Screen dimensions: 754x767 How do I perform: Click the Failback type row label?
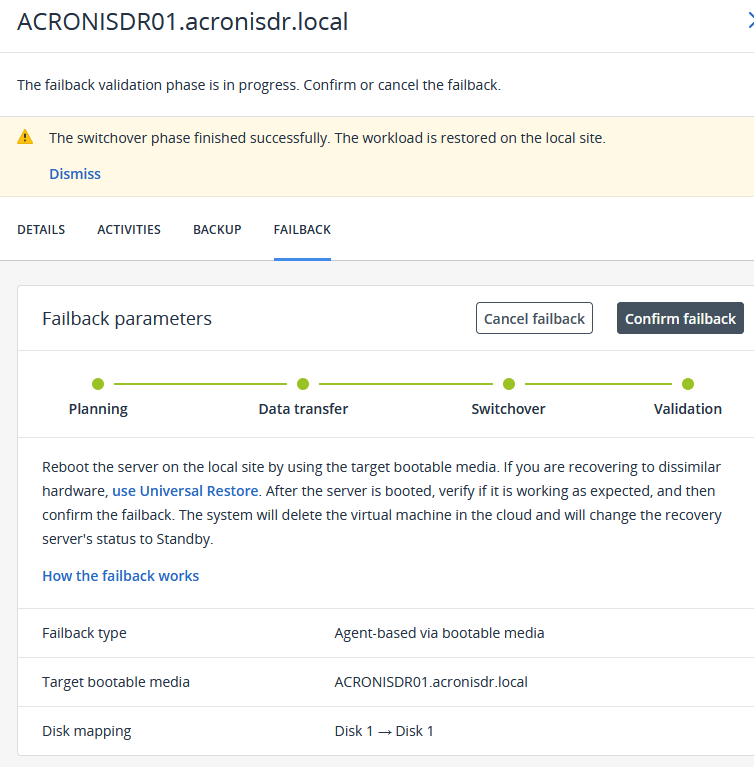point(84,633)
